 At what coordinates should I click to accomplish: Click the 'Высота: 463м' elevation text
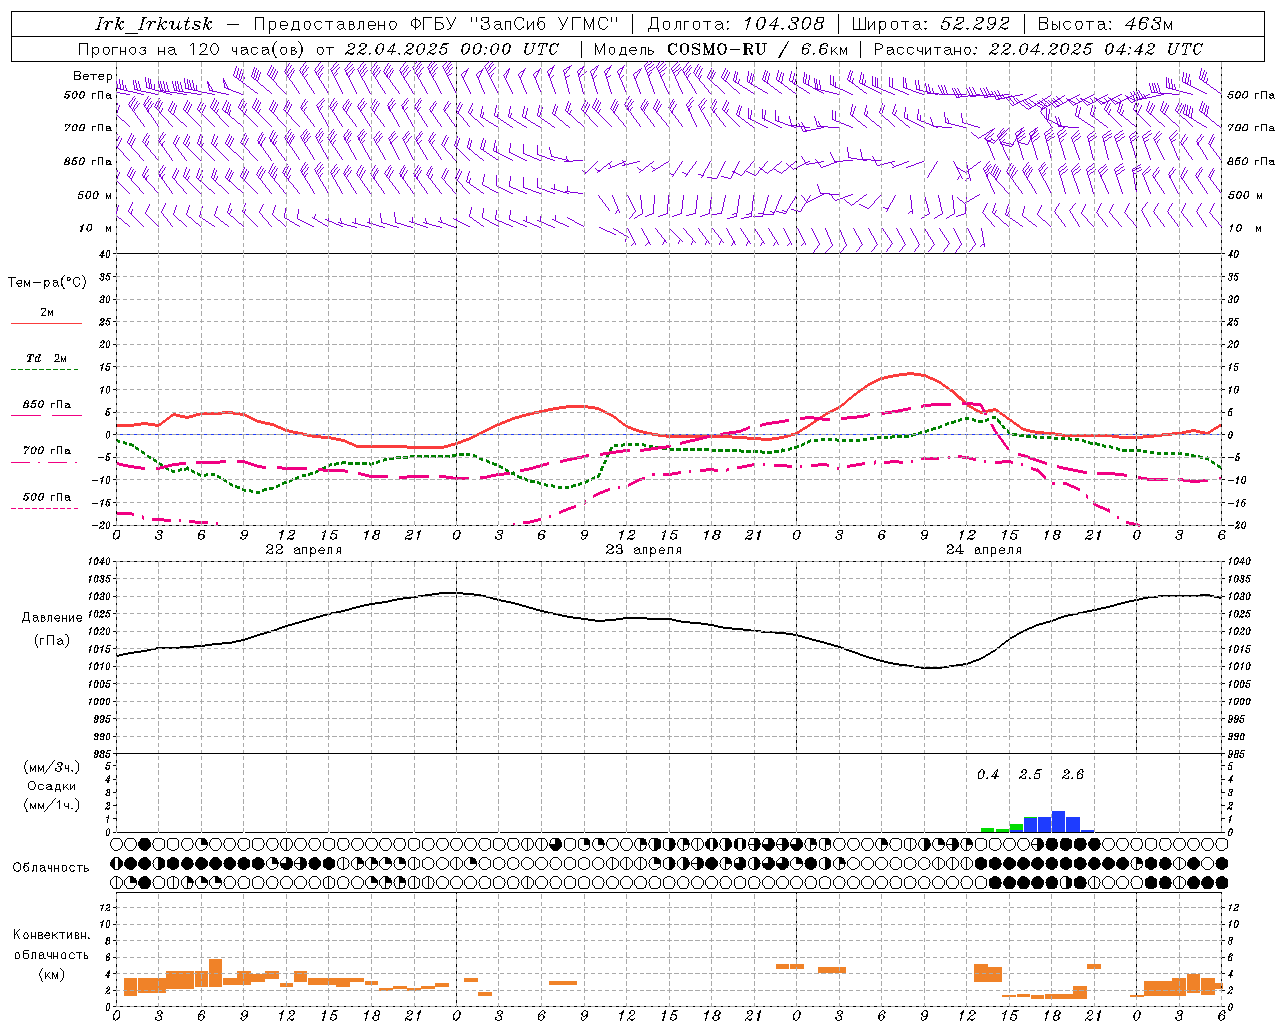coord(1105,24)
